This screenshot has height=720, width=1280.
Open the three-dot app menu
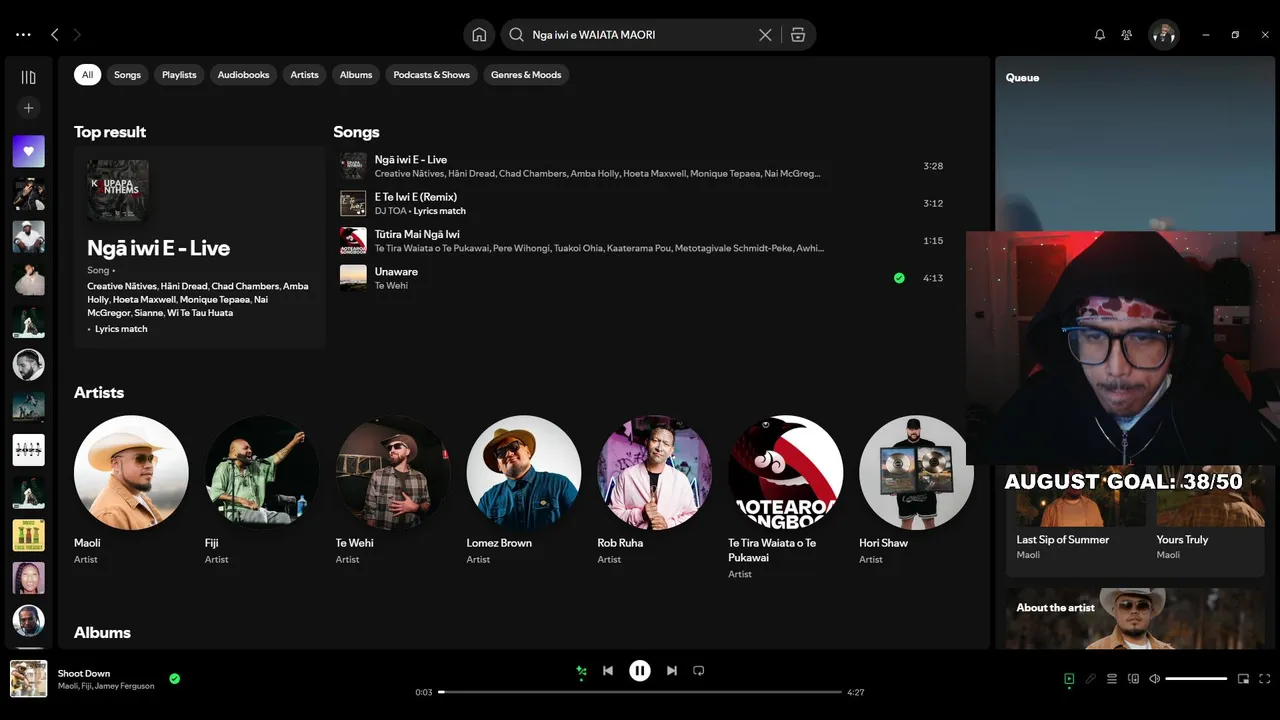pyautogui.click(x=23, y=35)
